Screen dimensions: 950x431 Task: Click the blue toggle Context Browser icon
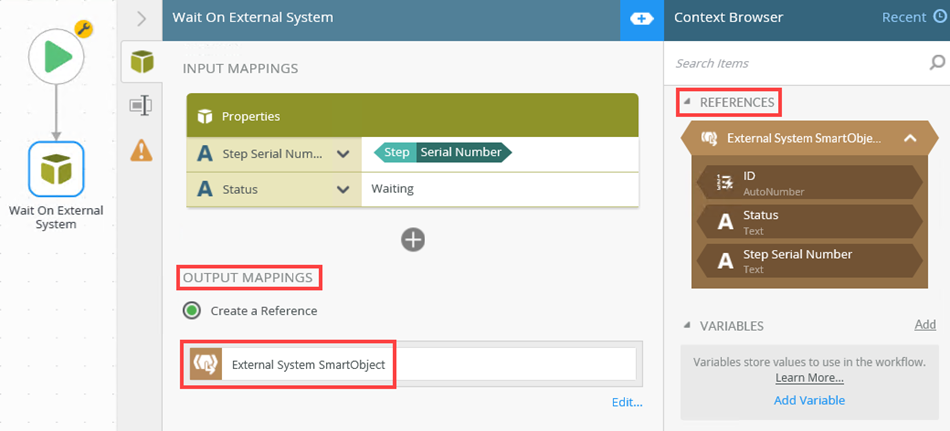[641, 19]
